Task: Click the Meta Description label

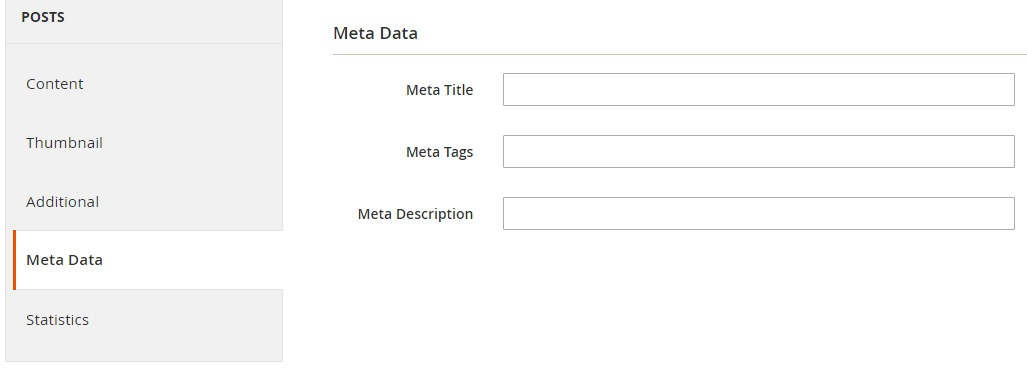Action: [415, 214]
